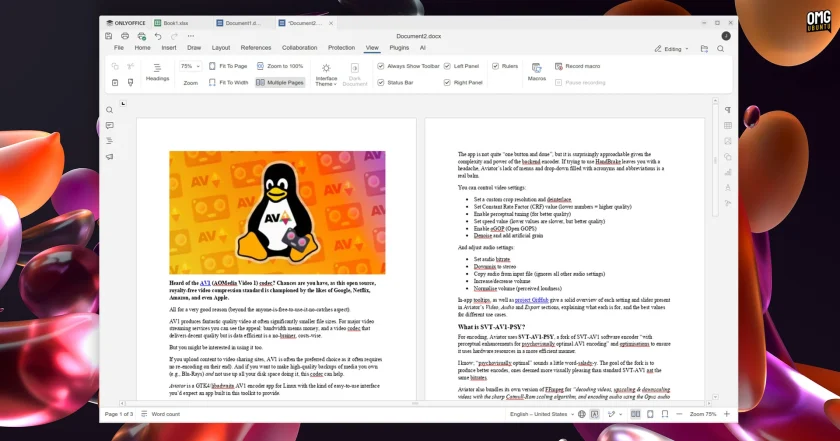840x441 pixels.
Task: Open the Plugins ribbon tab
Action: coord(399,48)
